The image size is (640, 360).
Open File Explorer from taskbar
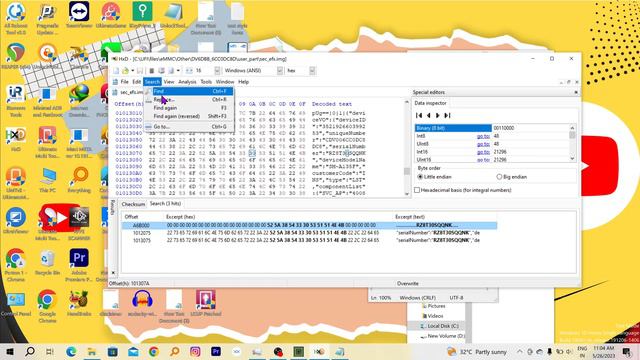[92, 351]
